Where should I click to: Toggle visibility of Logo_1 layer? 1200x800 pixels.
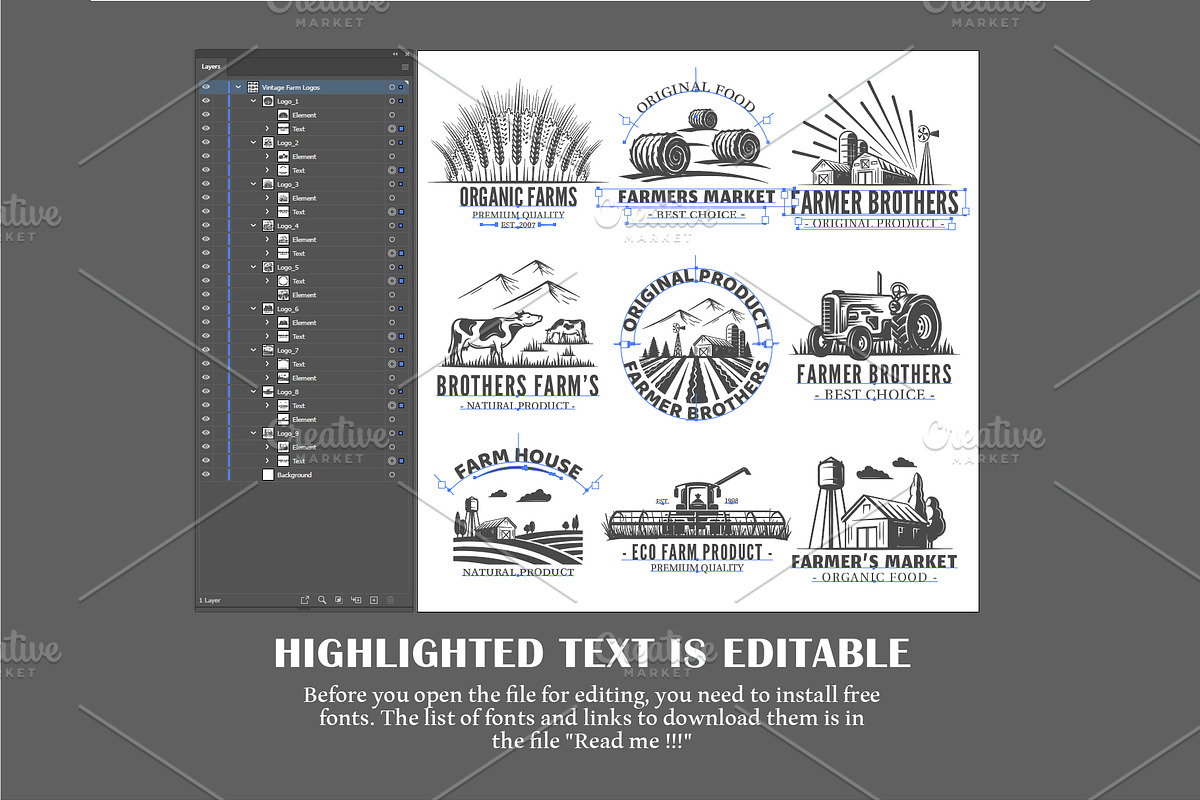(206, 102)
